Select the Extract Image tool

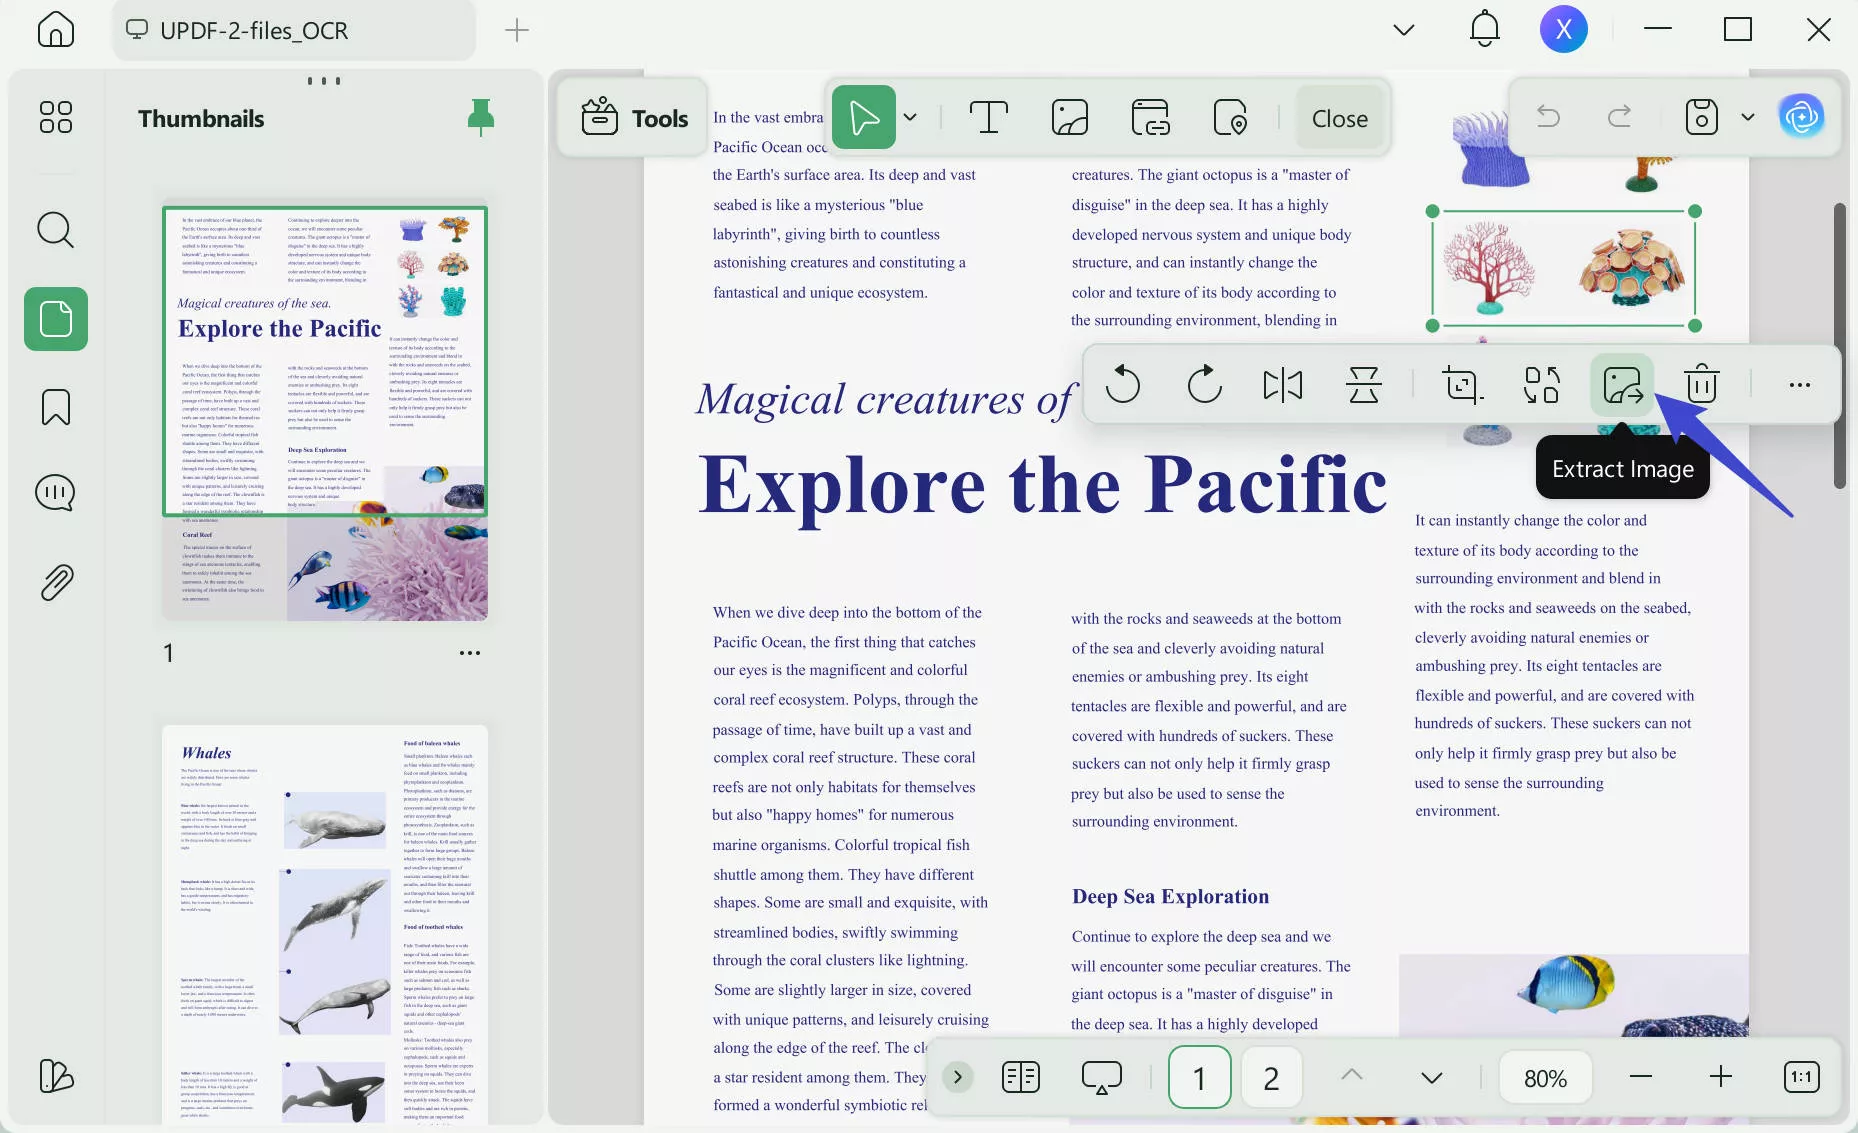tap(1621, 385)
